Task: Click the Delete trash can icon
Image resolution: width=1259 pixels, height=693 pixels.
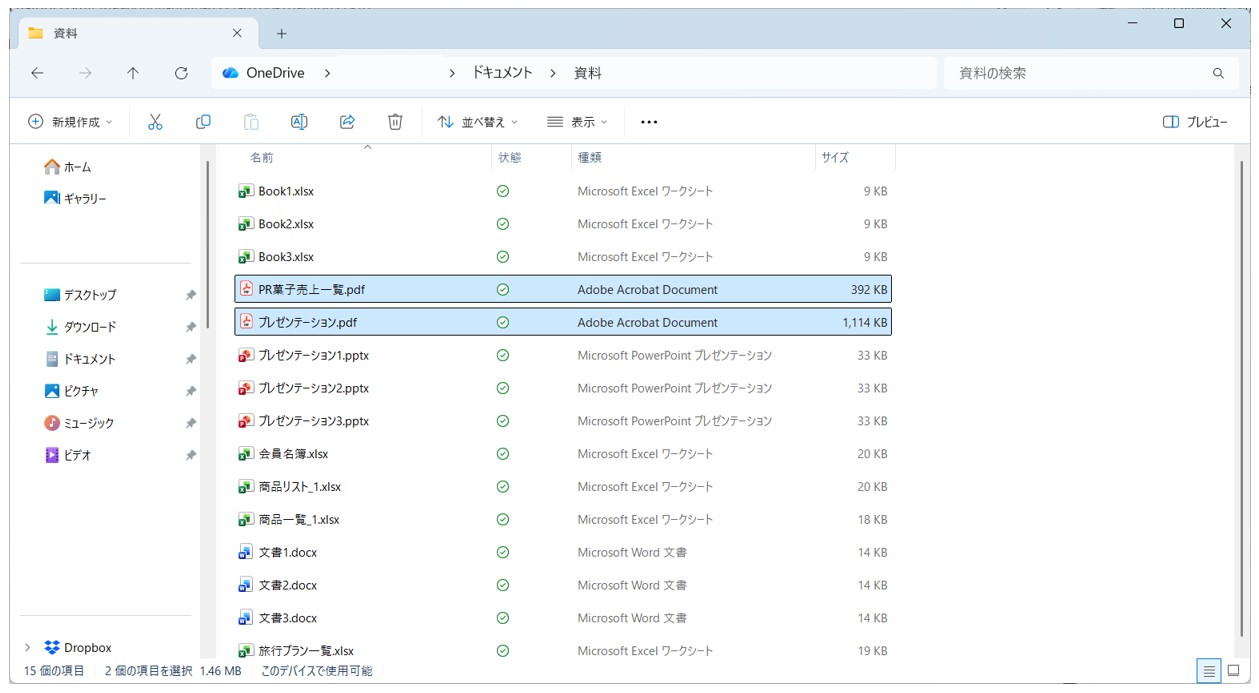Action: pos(395,122)
